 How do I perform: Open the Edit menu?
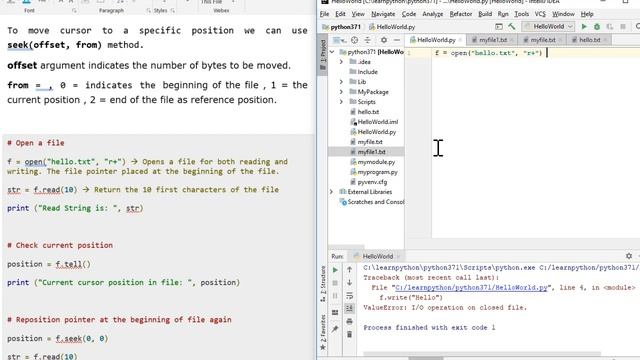[x=340, y=14]
